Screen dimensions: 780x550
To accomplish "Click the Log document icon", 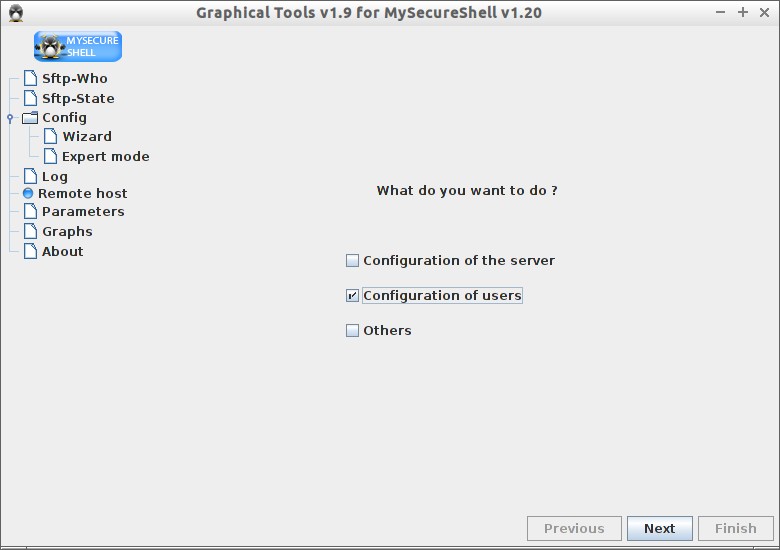I will click(30, 176).
